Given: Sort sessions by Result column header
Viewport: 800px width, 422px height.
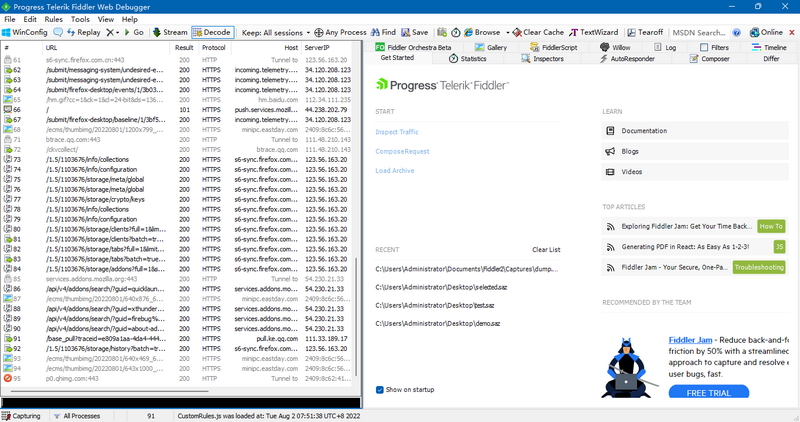Looking at the screenshot, I should 184,47.
